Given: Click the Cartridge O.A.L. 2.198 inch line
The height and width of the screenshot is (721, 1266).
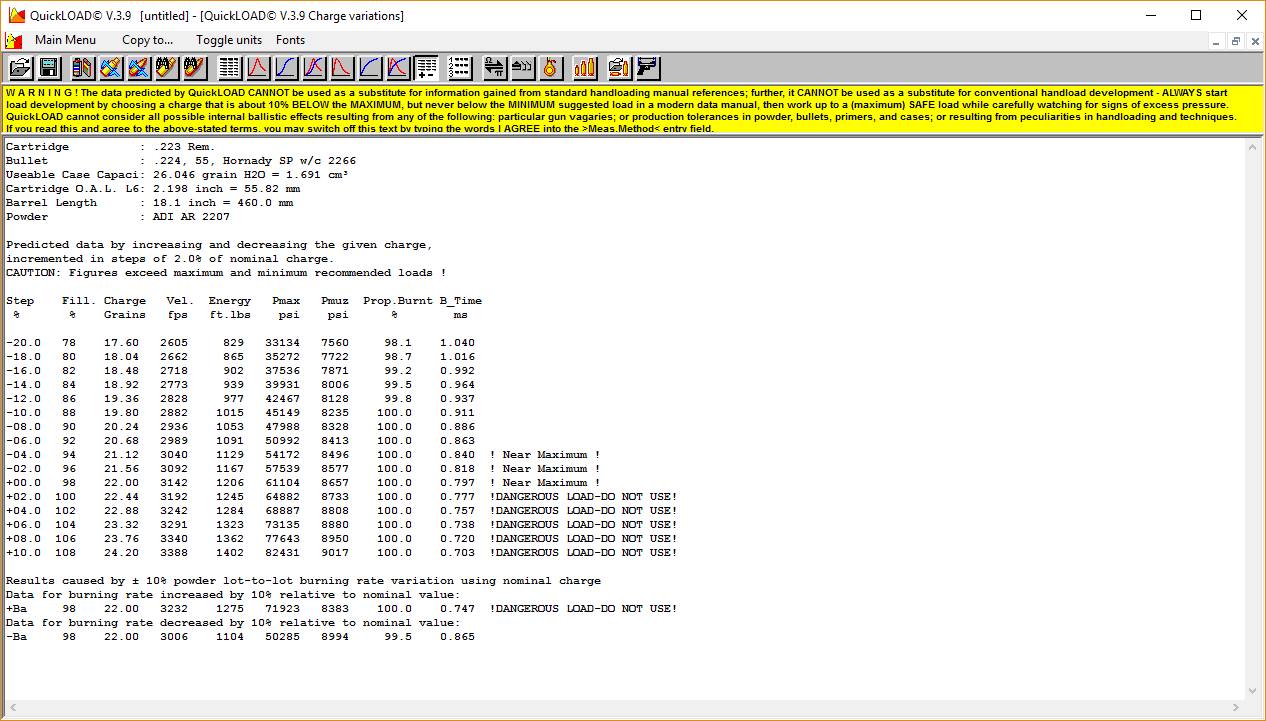Looking at the screenshot, I should (153, 189).
